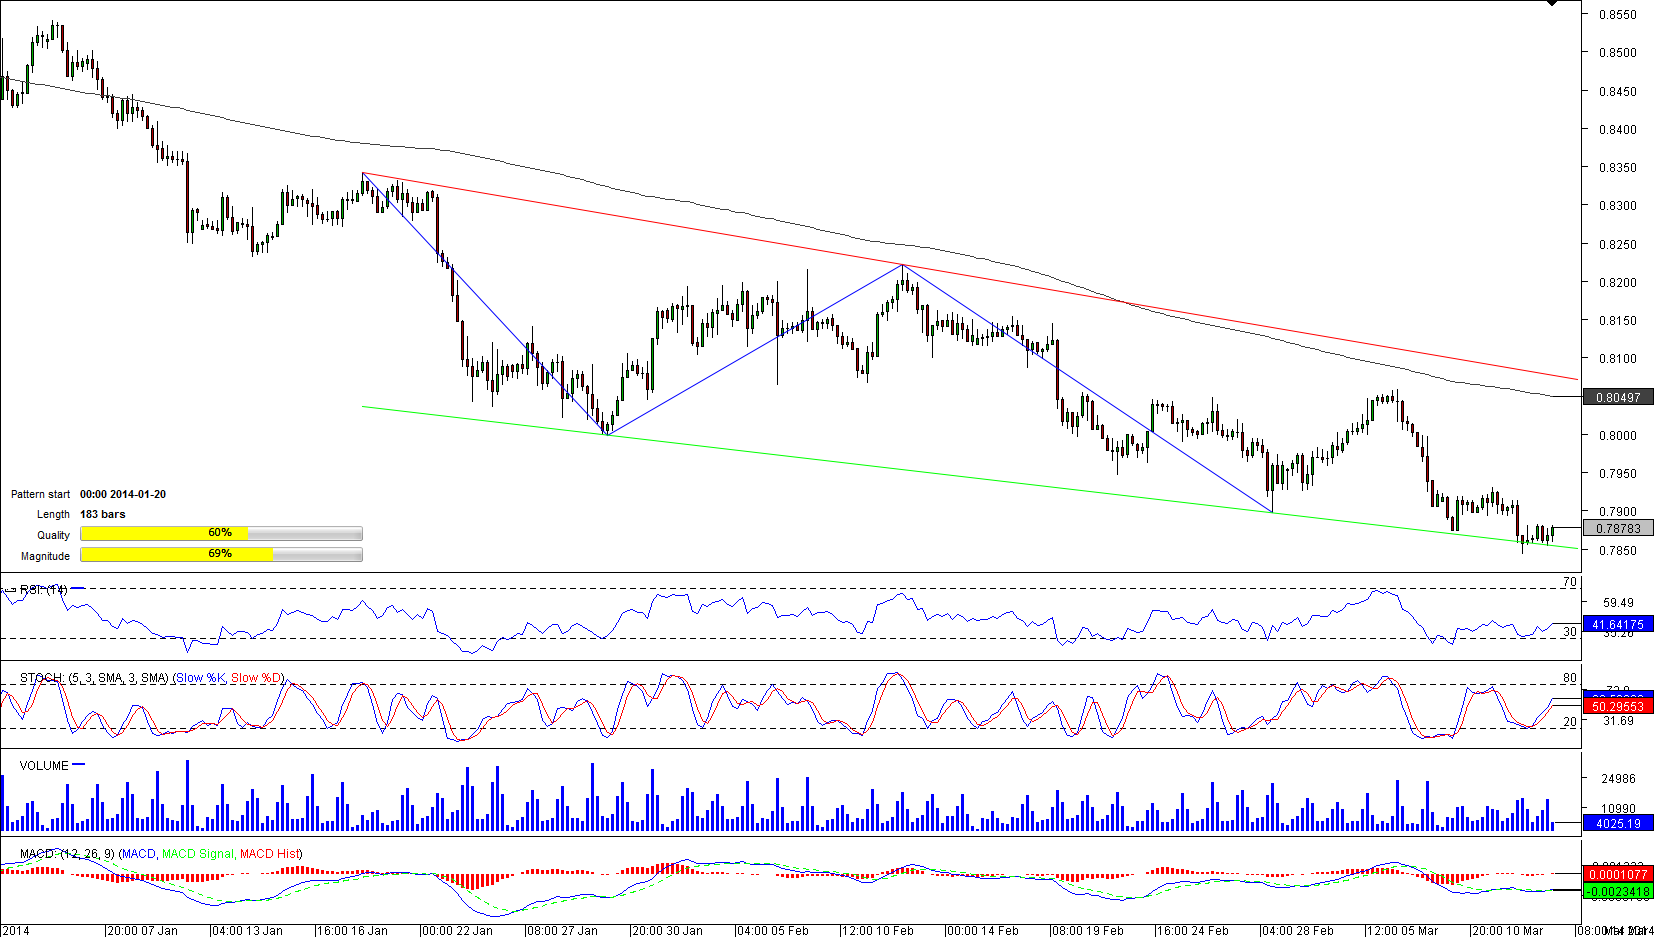Click the 00:00 22 Jan time axis label

pyautogui.click(x=457, y=931)
